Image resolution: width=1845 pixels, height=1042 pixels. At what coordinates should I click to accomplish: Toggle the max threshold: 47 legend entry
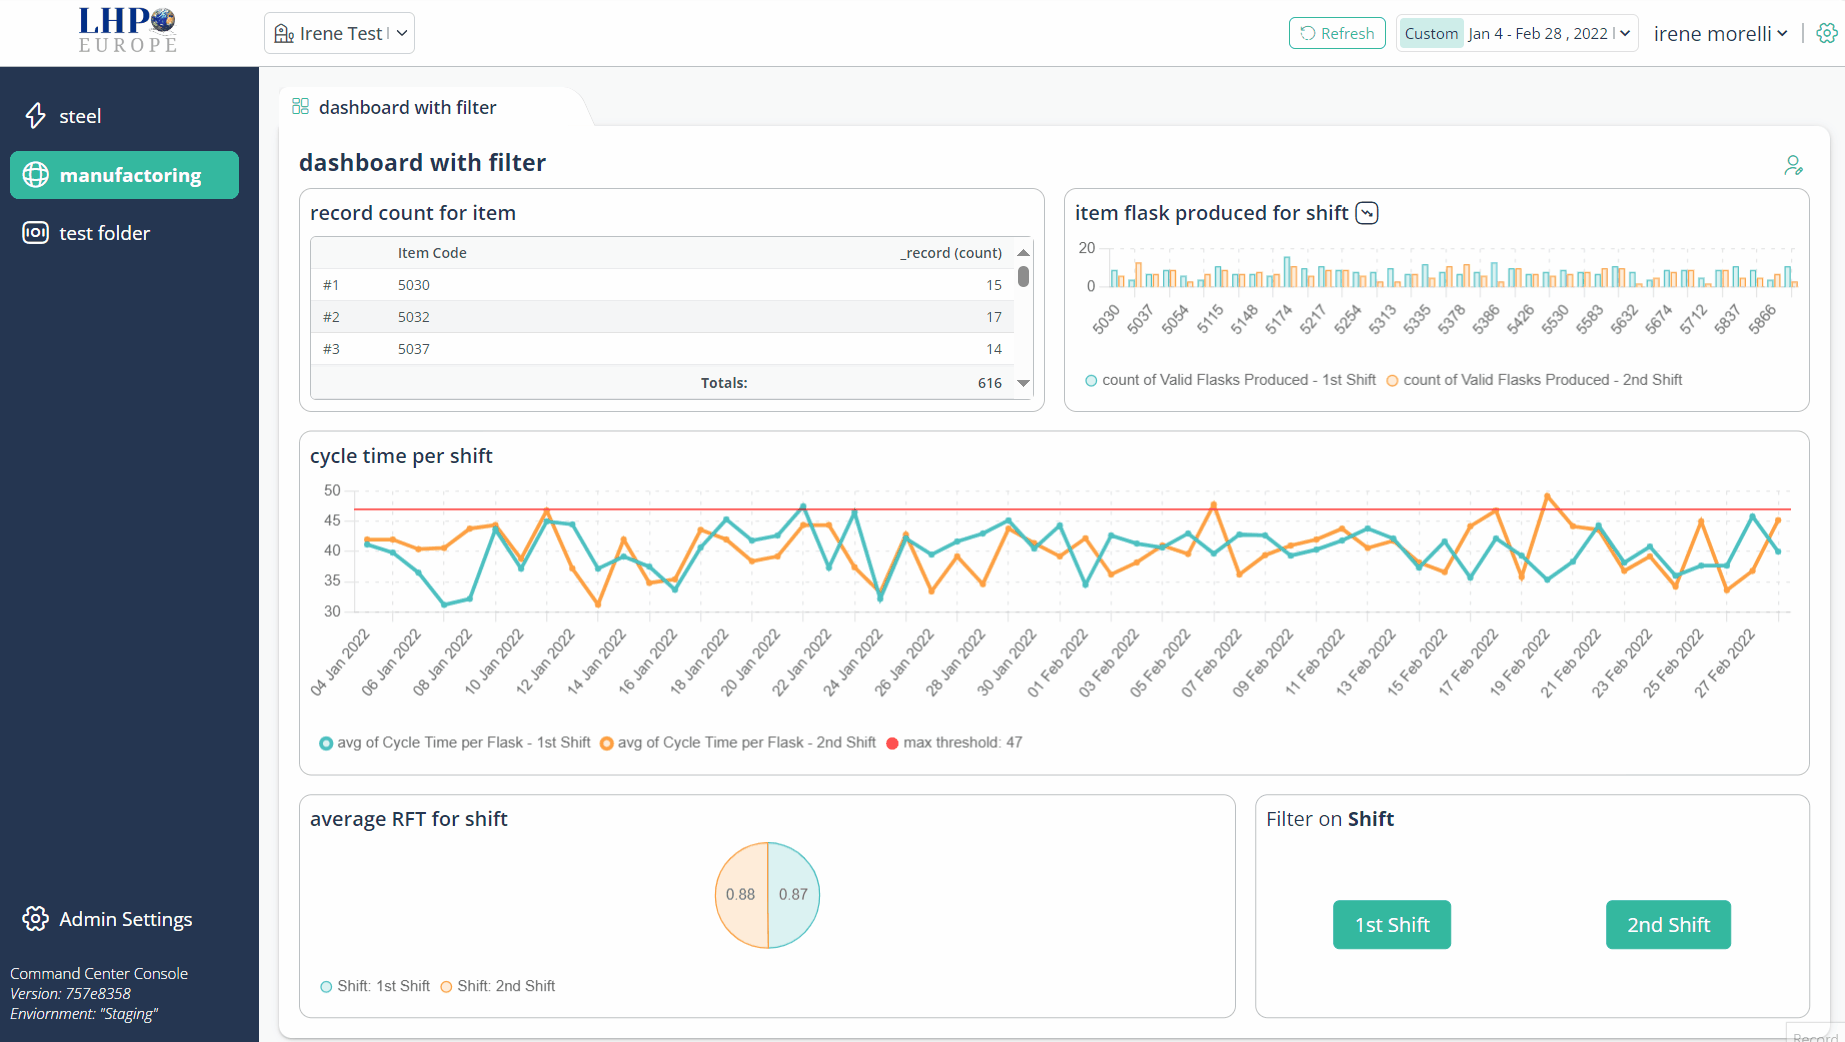[954, 743]
